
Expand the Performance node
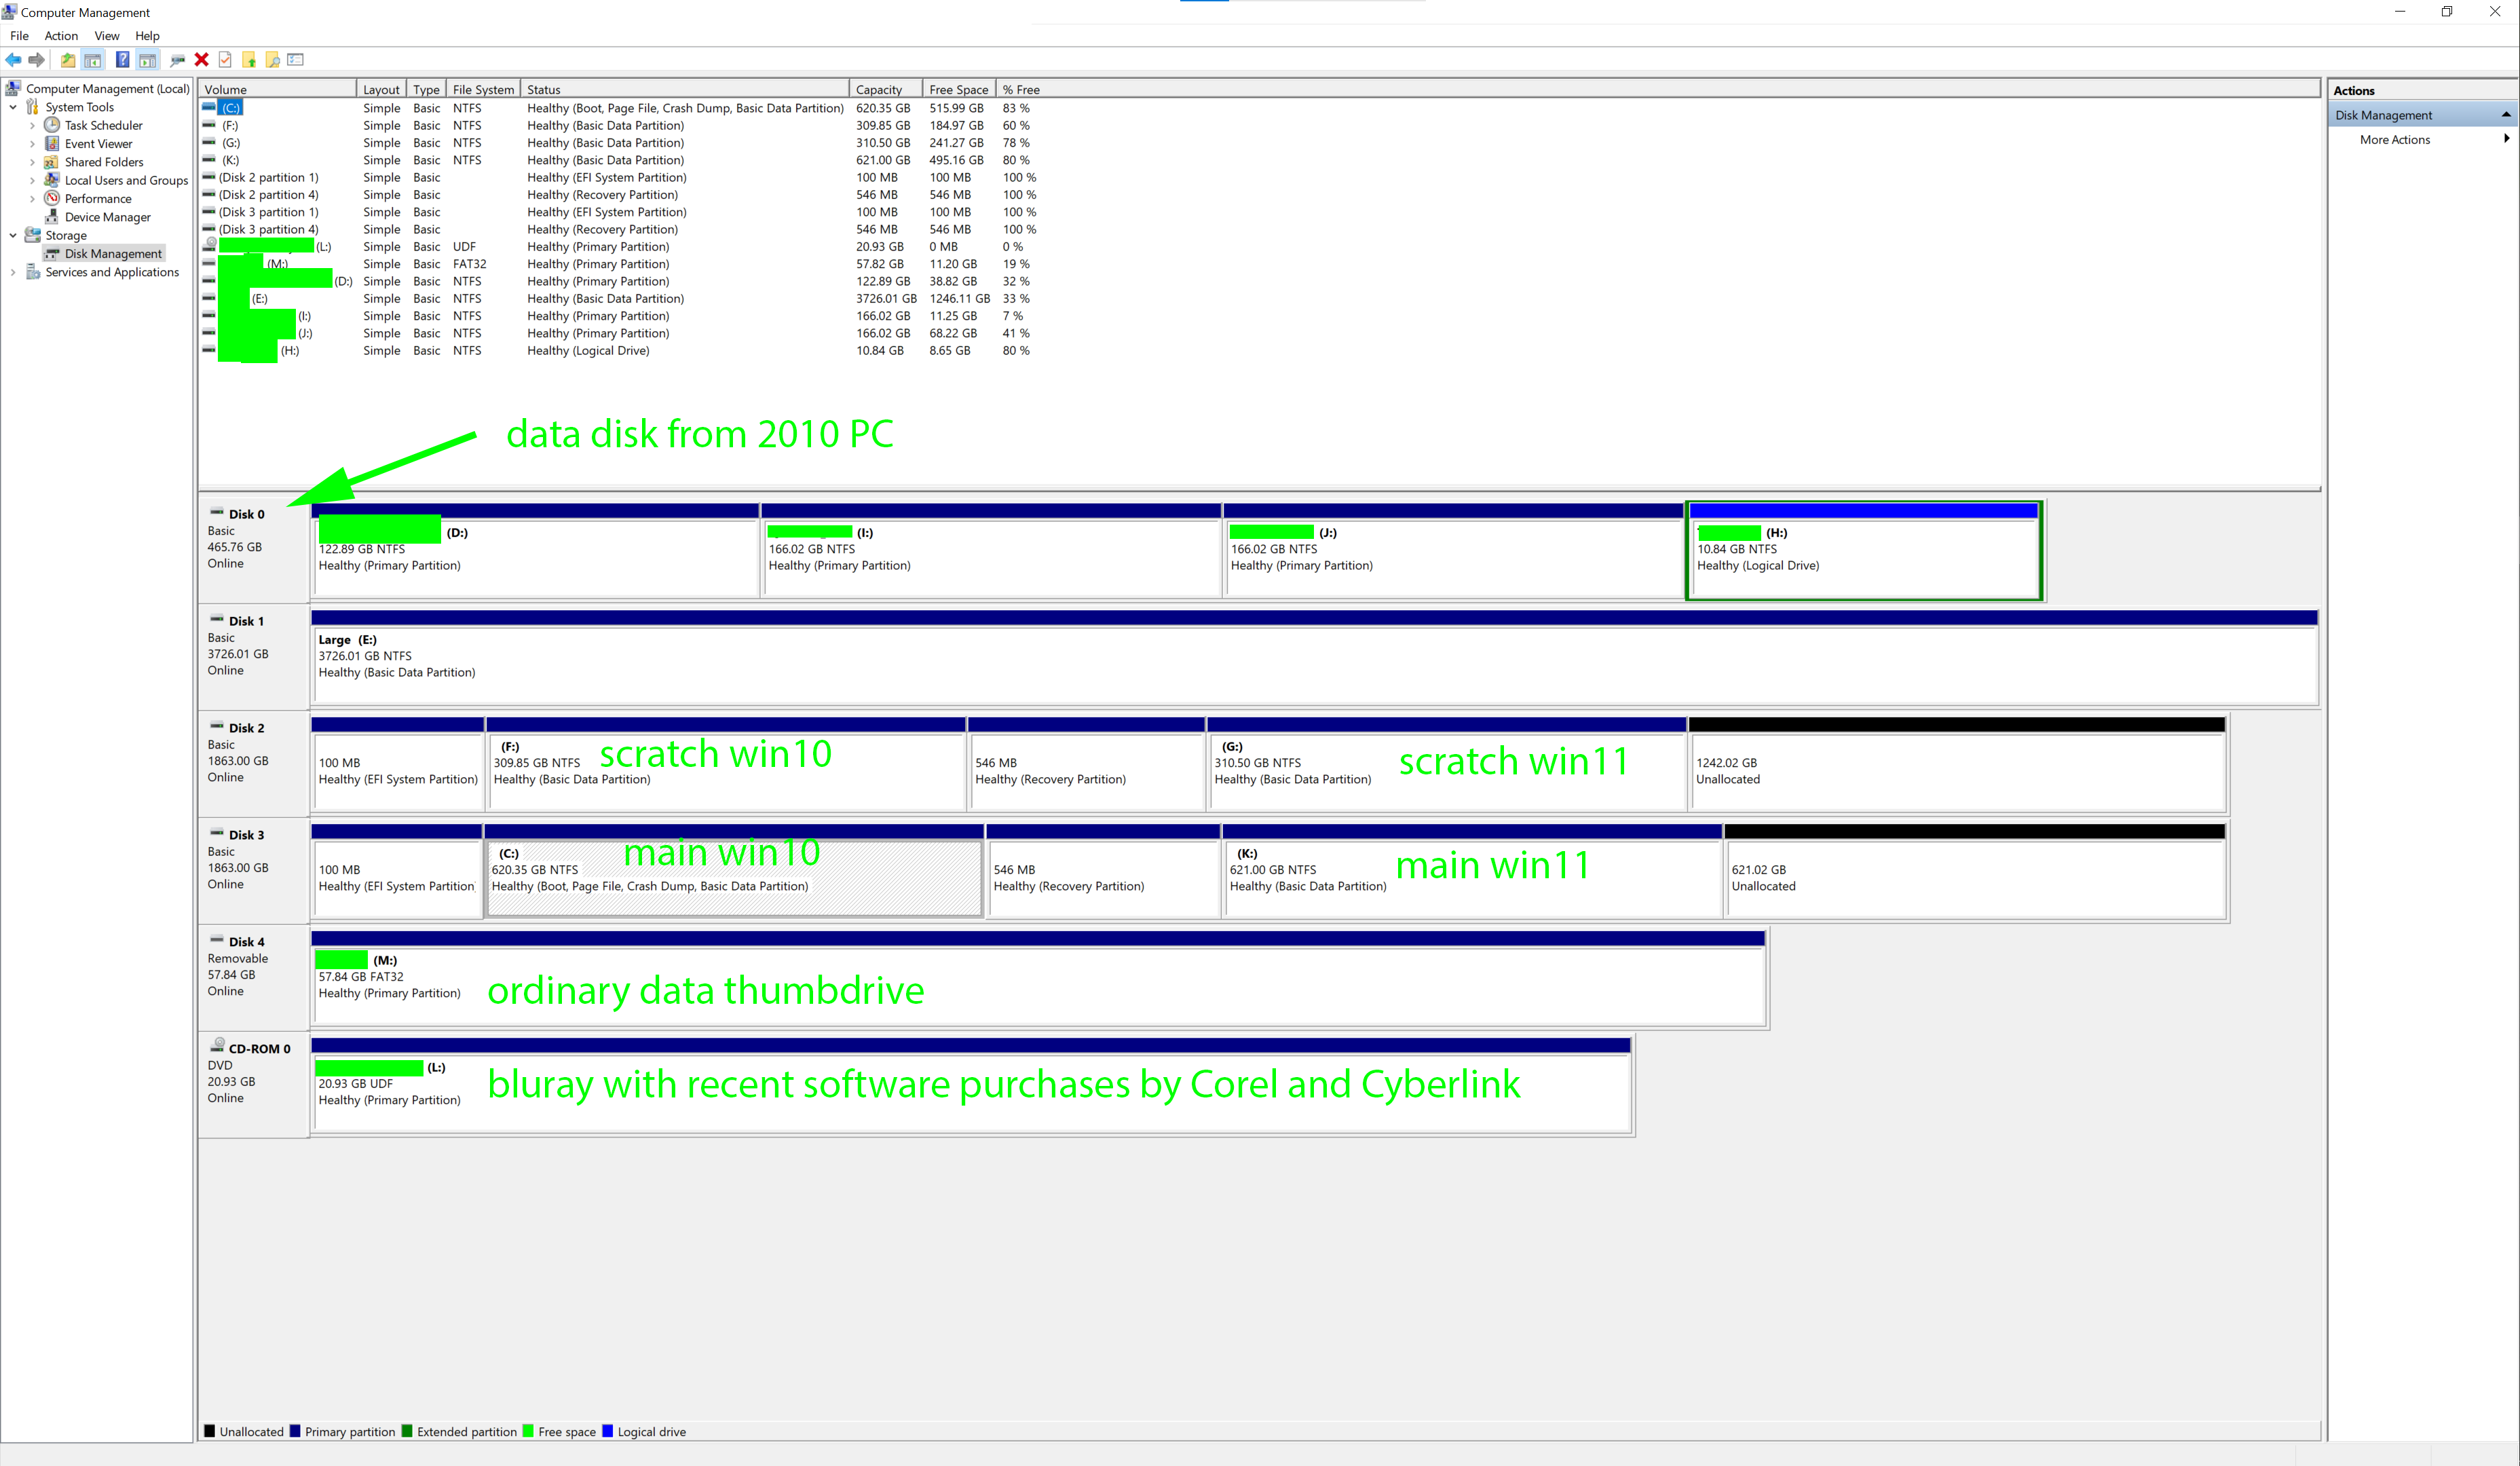click(x=32, y=199)
